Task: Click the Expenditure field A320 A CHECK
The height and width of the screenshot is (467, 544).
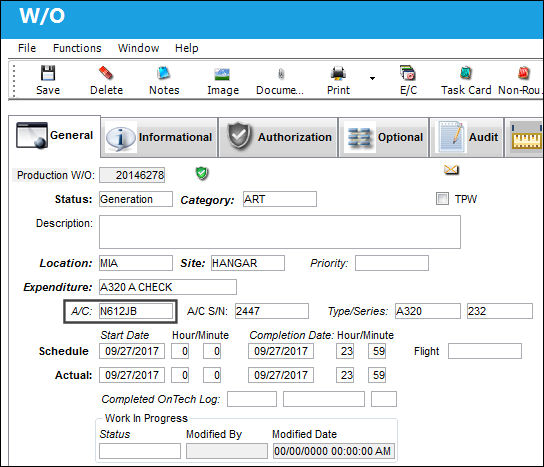Action: [x=168, y=287]
